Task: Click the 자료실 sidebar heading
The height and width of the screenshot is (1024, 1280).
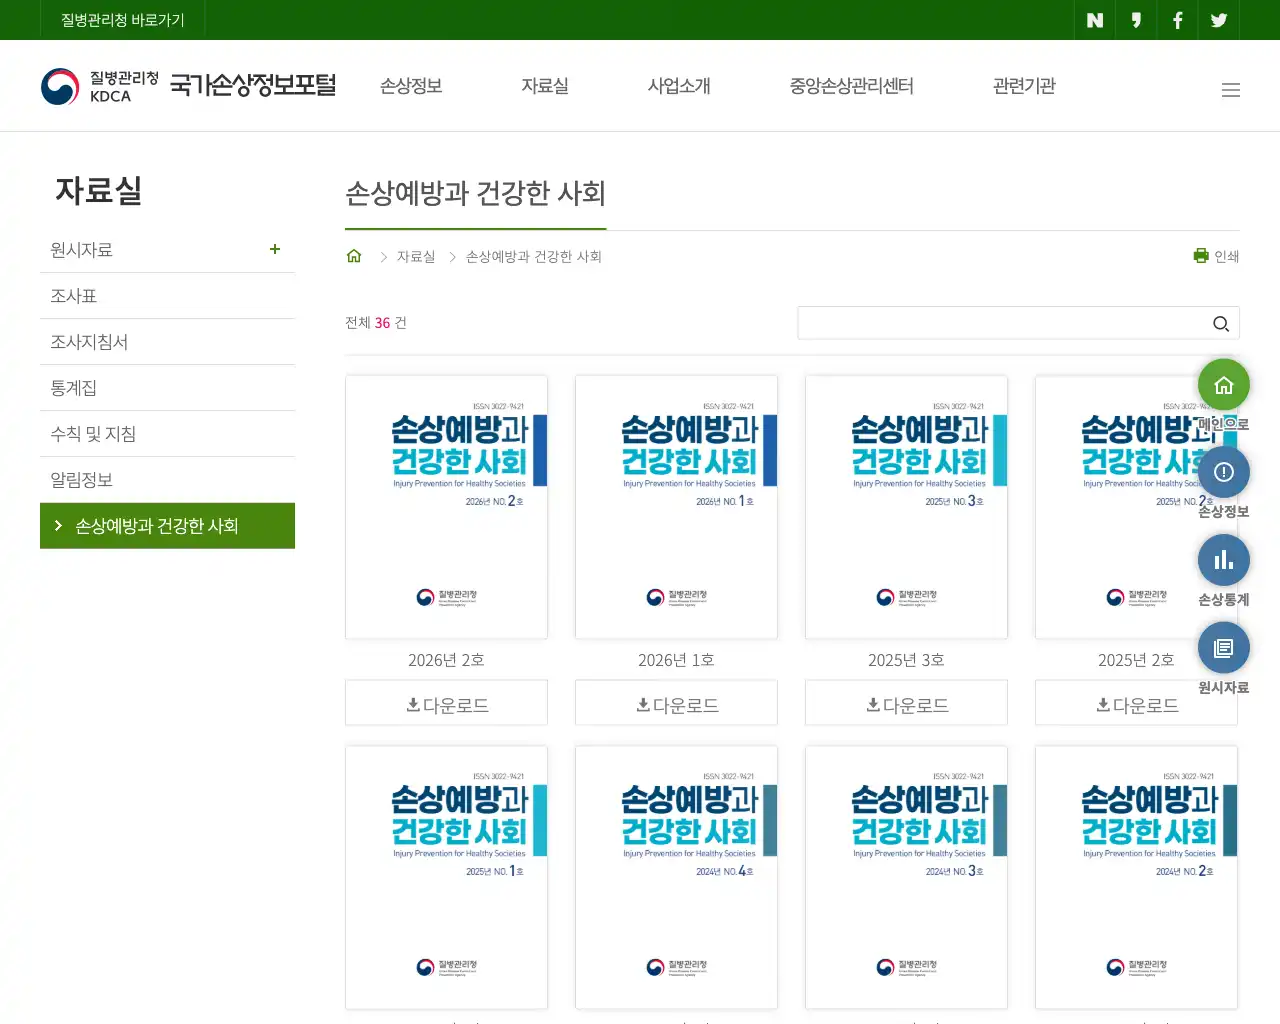Action: pyautogui.click(x=98, y=190)
